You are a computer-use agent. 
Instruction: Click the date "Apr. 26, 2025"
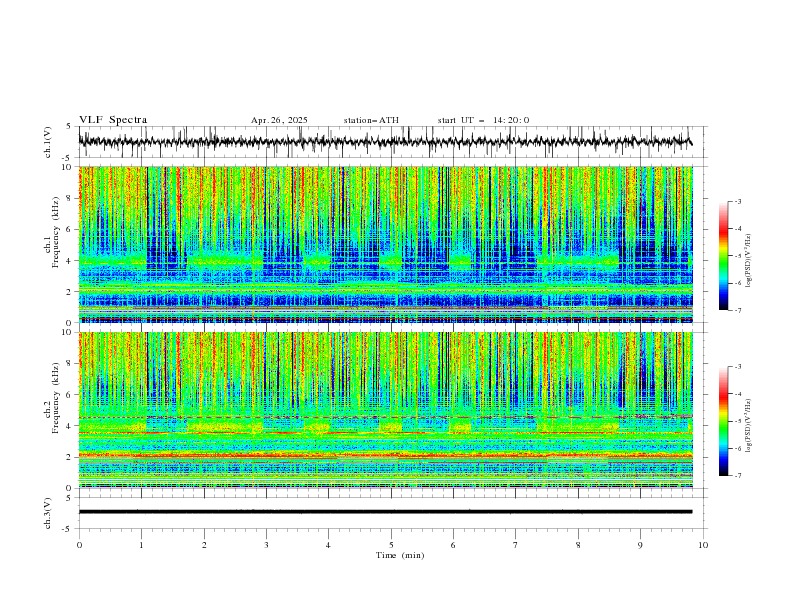coord(279,120)
